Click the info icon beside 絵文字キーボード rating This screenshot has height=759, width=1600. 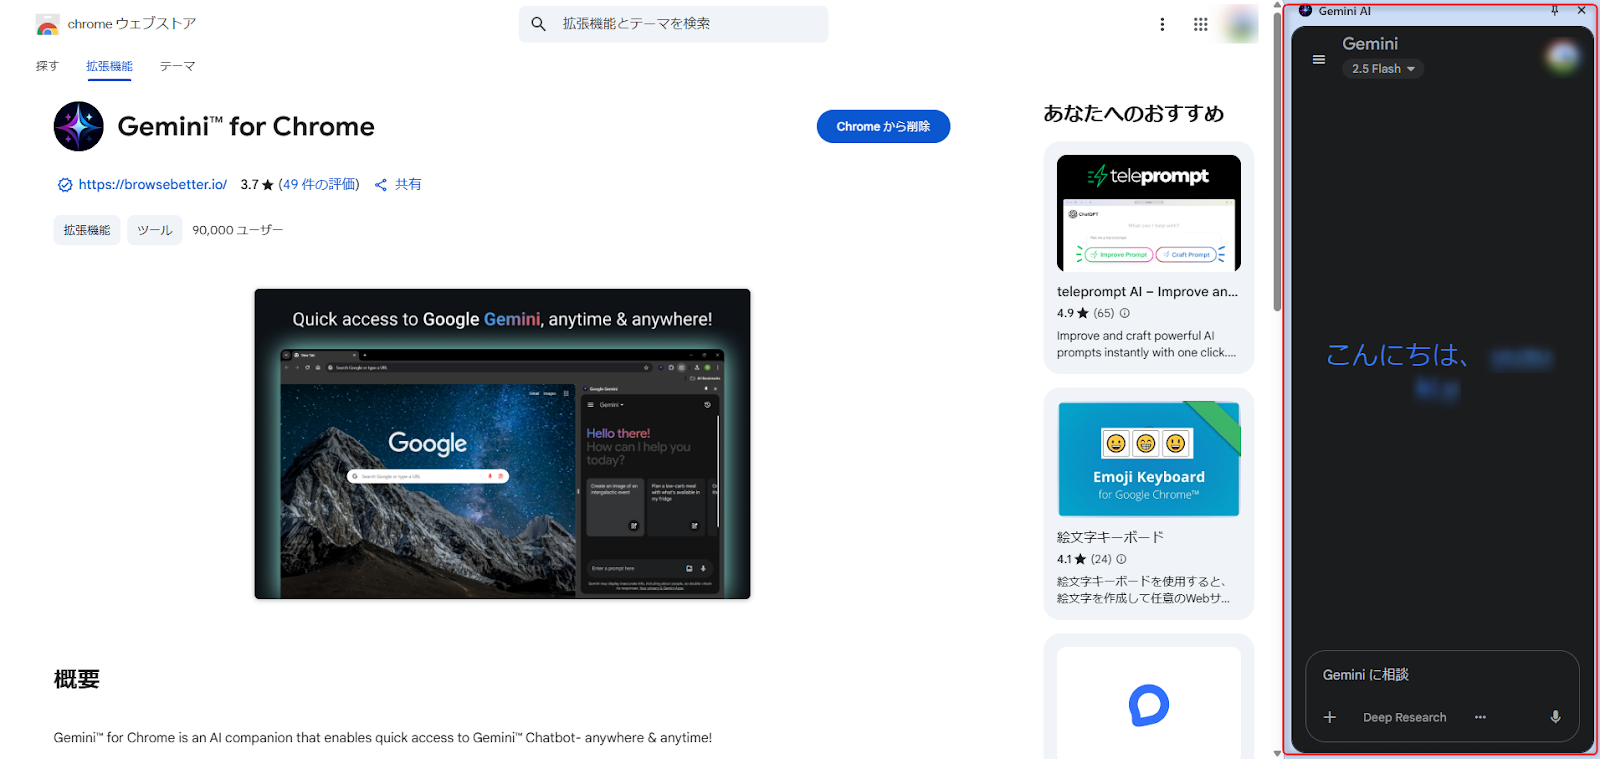pyautogui.click(x=1121, y=559)
